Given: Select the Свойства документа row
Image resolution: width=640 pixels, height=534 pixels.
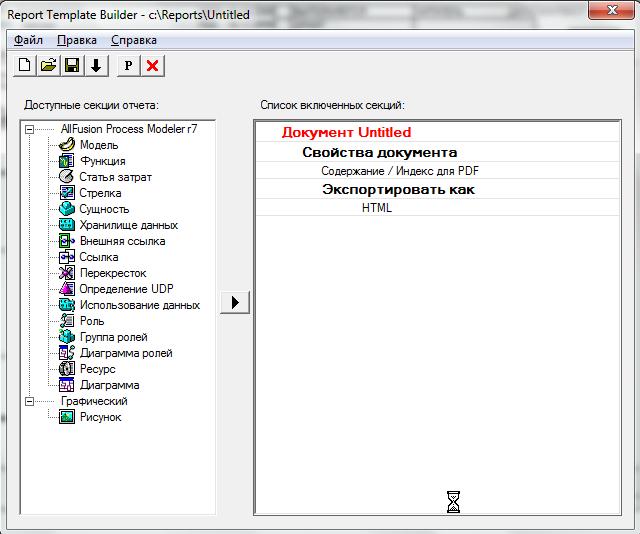Looking at the screenshot, I should click(438, 152).
